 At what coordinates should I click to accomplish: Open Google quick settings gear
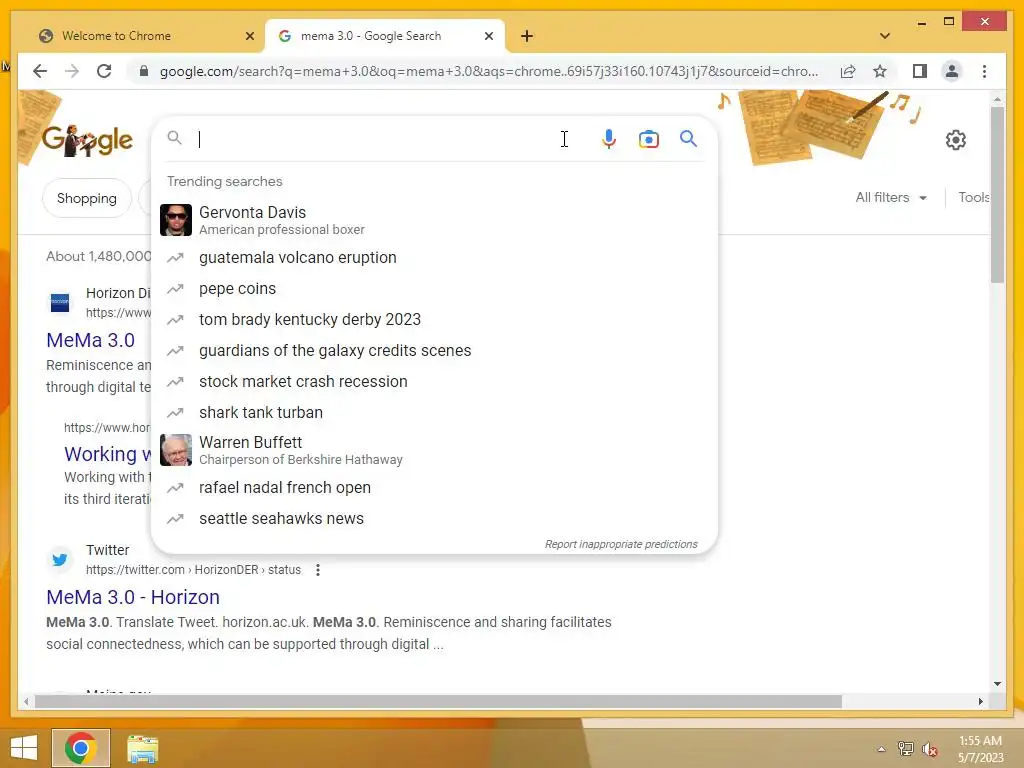click(955, 140)
